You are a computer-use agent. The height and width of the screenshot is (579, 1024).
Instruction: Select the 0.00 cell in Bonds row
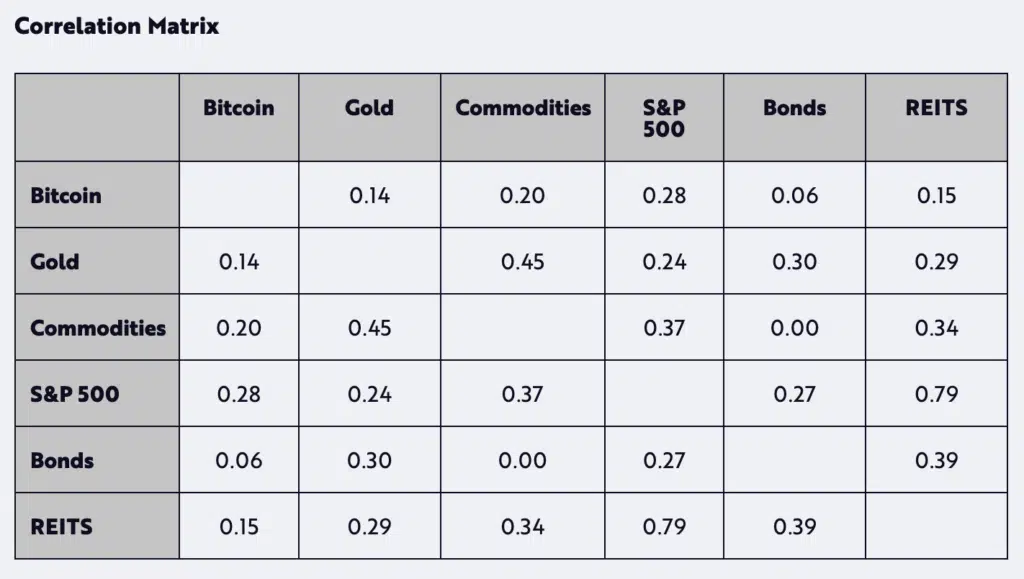(522, 460)
